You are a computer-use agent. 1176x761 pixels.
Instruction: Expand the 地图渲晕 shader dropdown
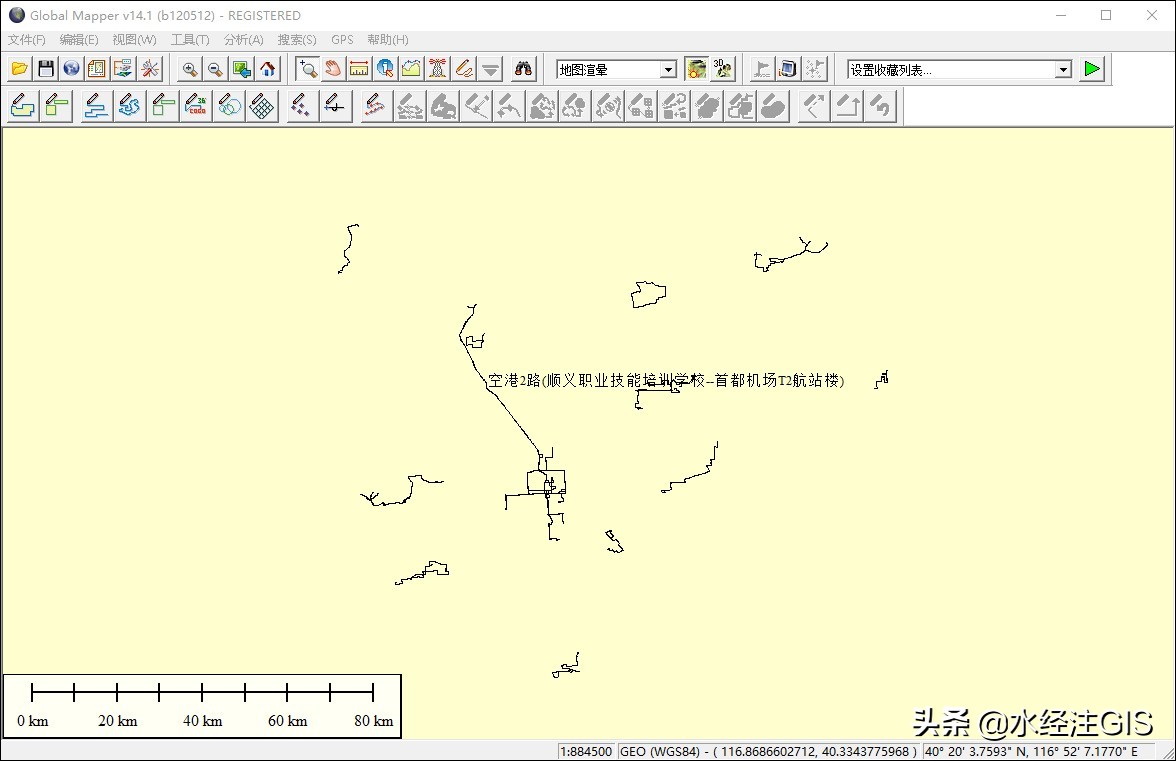click(x=669, y=70)
